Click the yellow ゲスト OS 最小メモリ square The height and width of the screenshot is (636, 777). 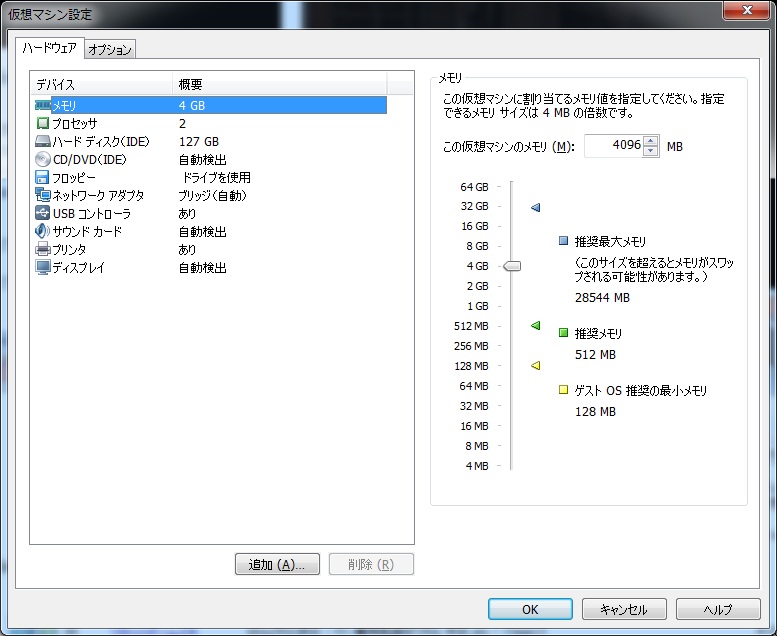pos(563,390)
